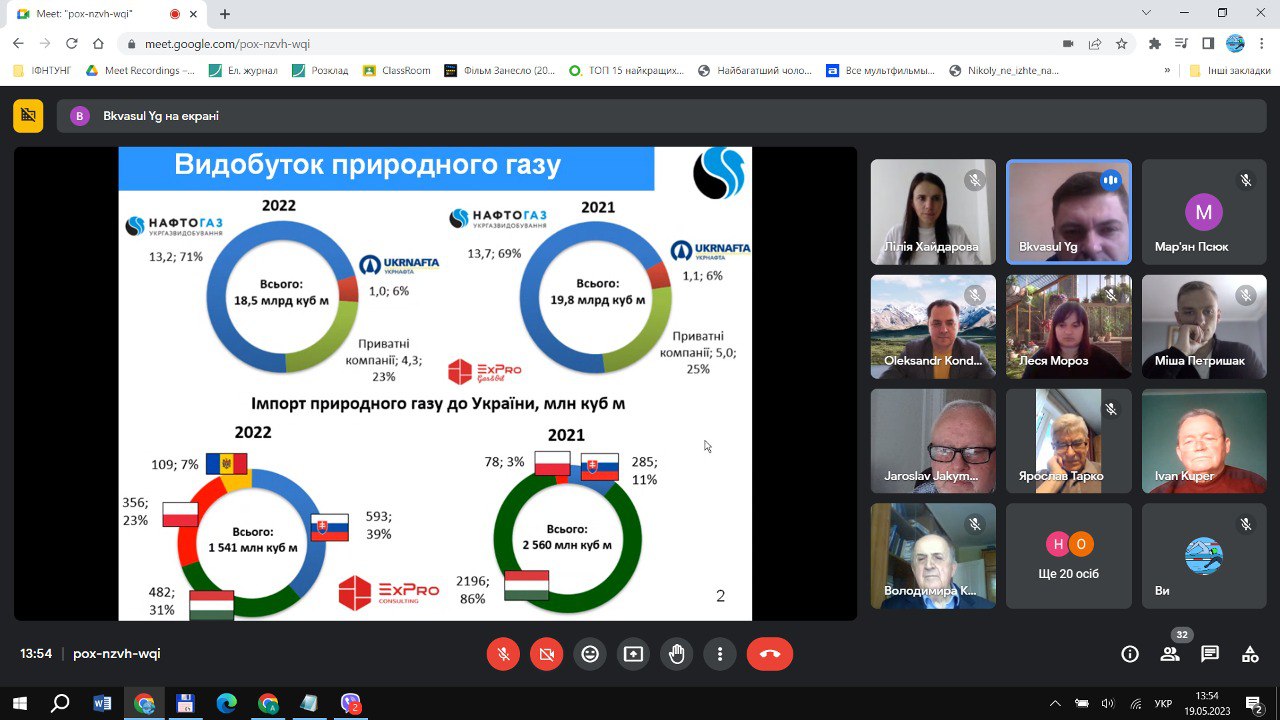The width and height of the screenshot is (1280, 720).
Task: Click the Present now screen-share icon
Action: pos(633,654)
